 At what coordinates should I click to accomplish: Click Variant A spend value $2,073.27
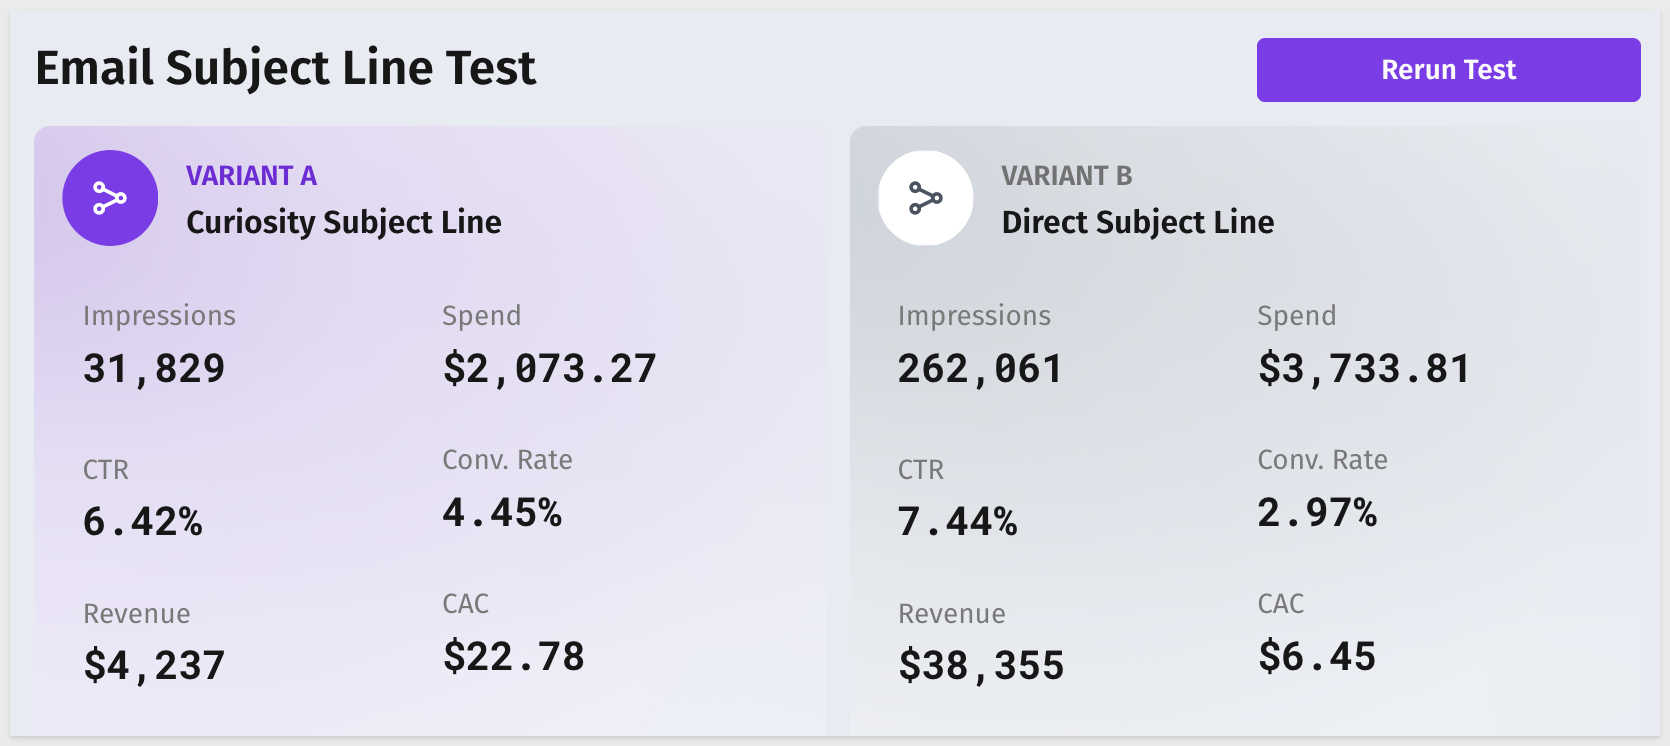click(549, 369)
